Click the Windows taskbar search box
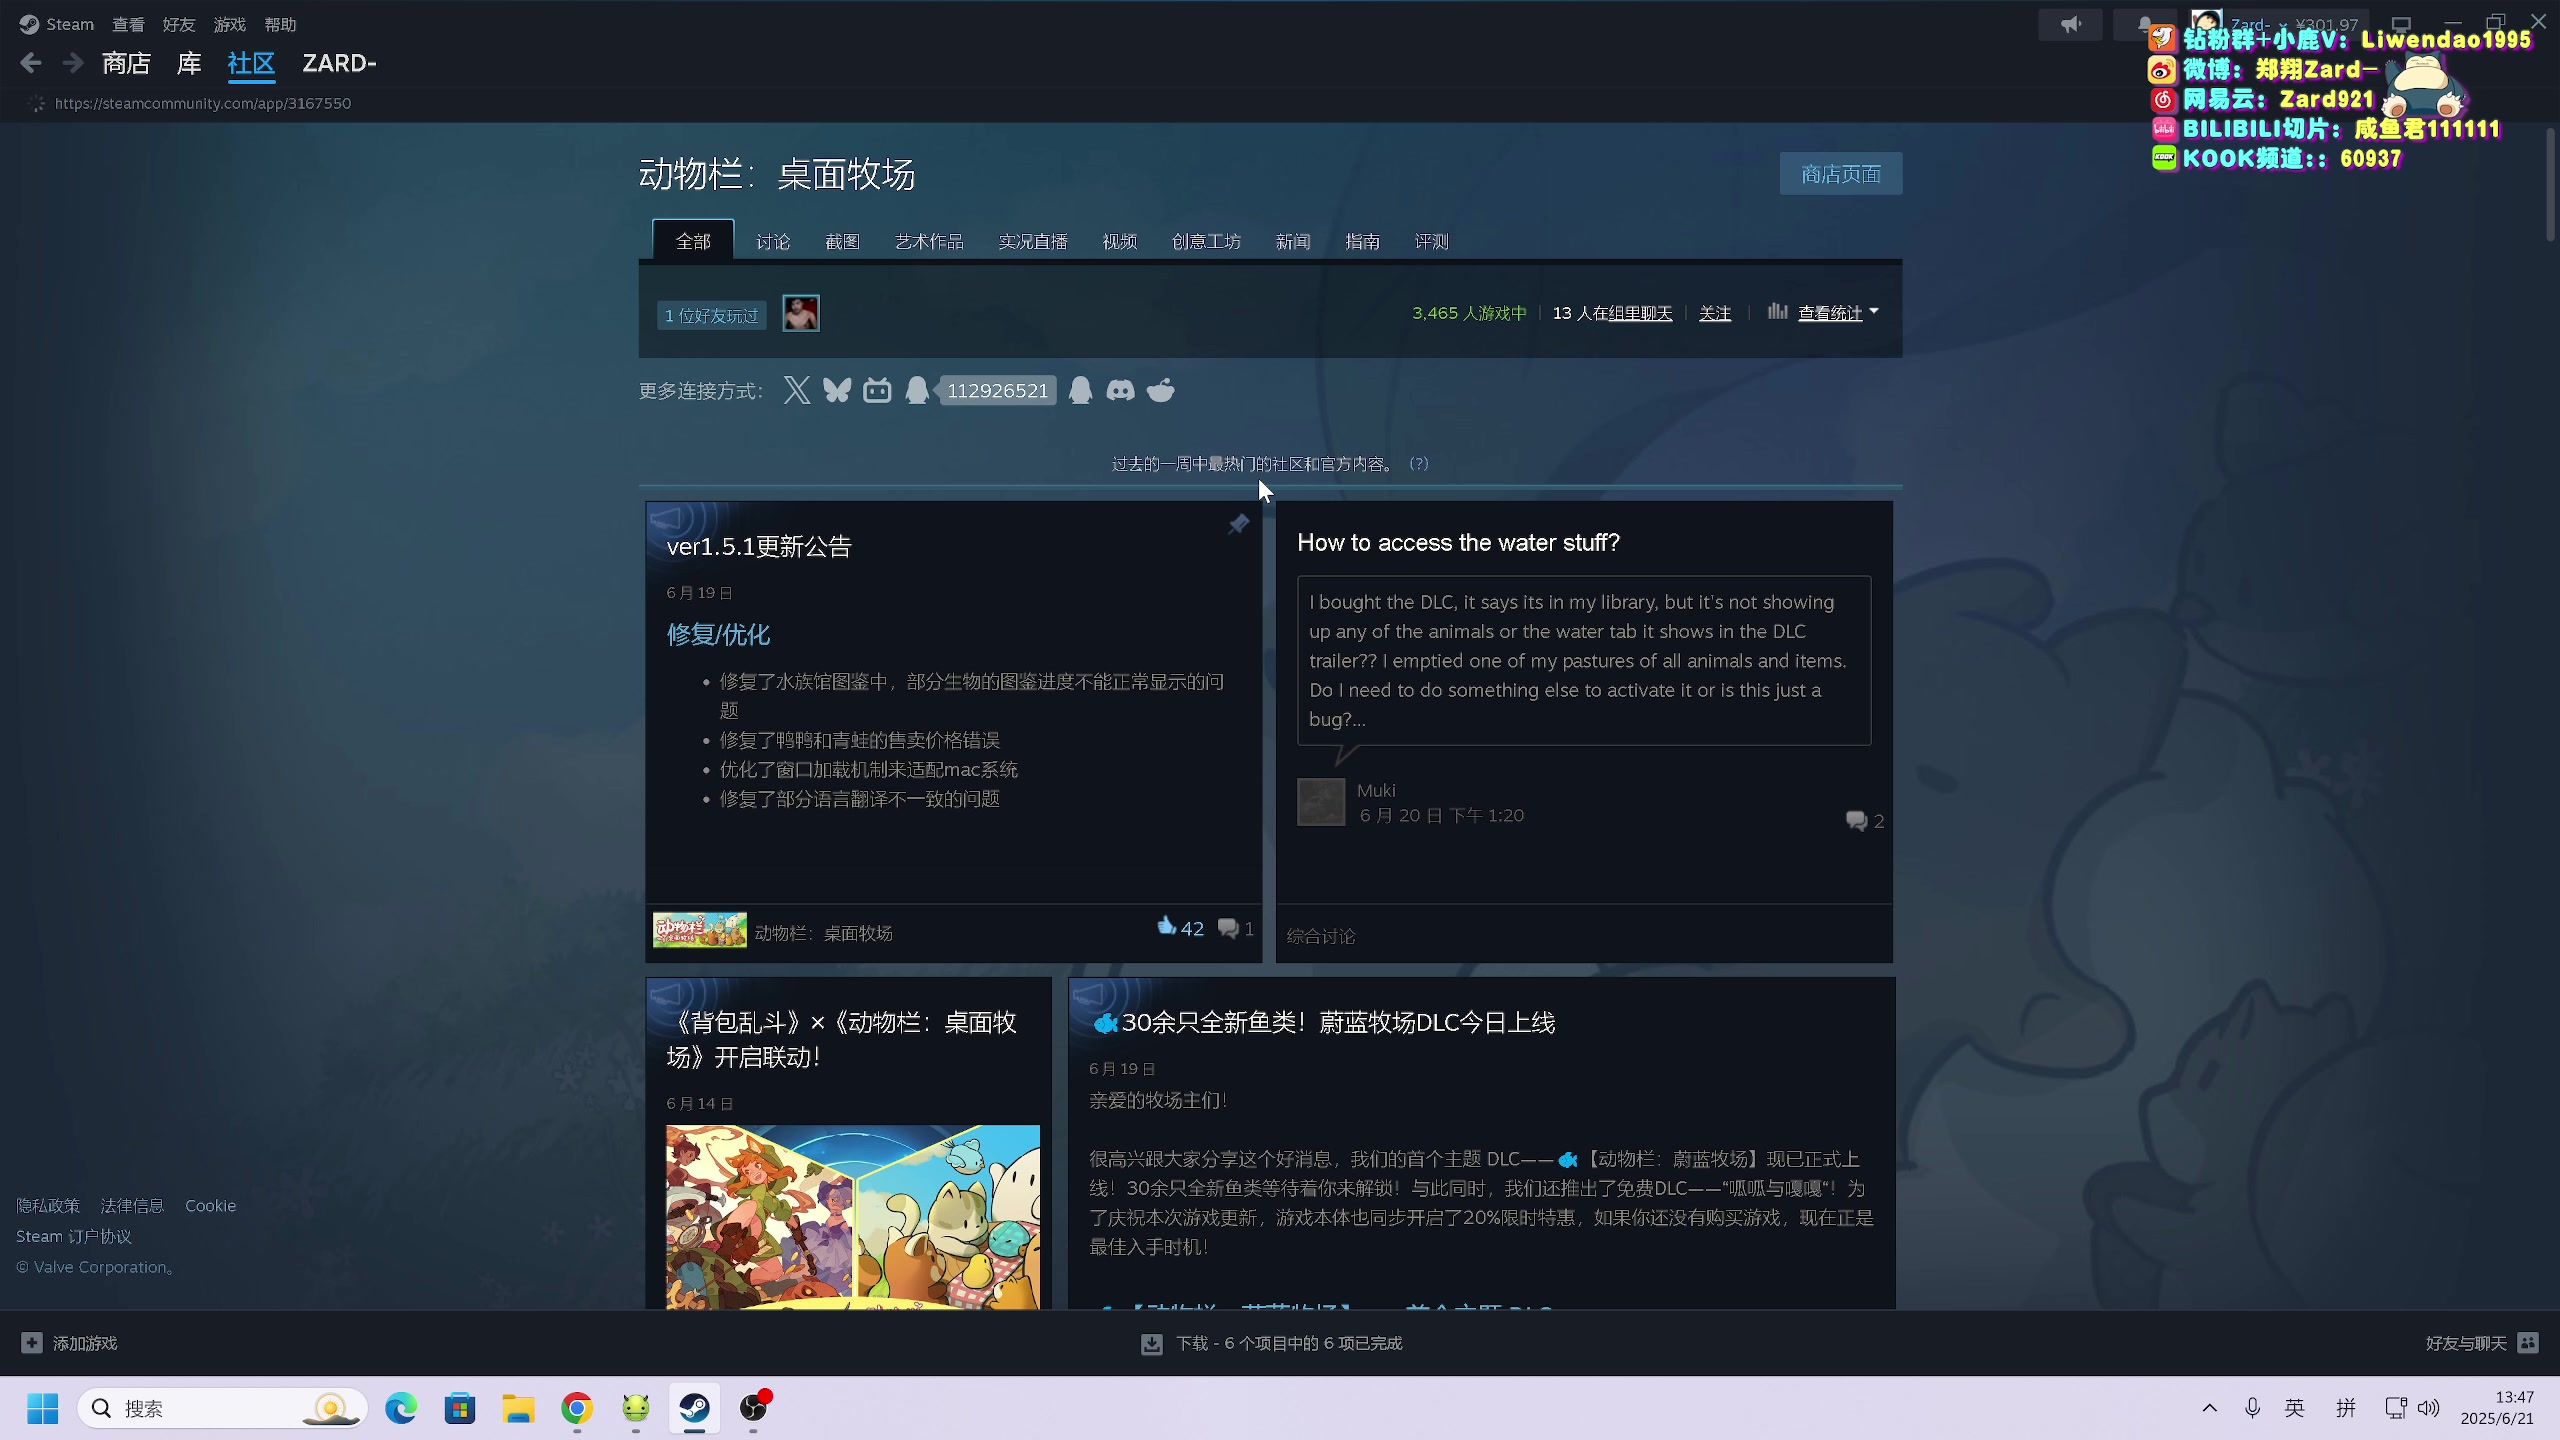The height and width of the screenshot is (1440, 2560). click(222, 1408)
